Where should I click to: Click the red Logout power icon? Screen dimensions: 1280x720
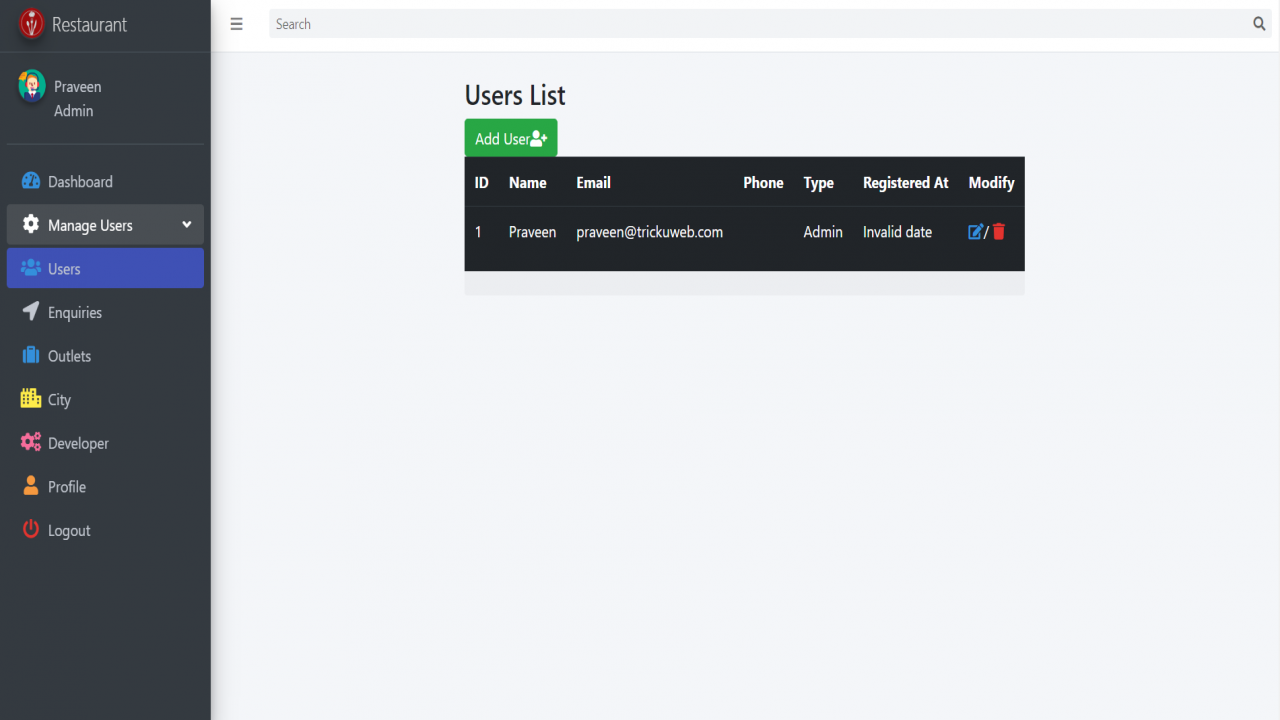tap(31, 529)
